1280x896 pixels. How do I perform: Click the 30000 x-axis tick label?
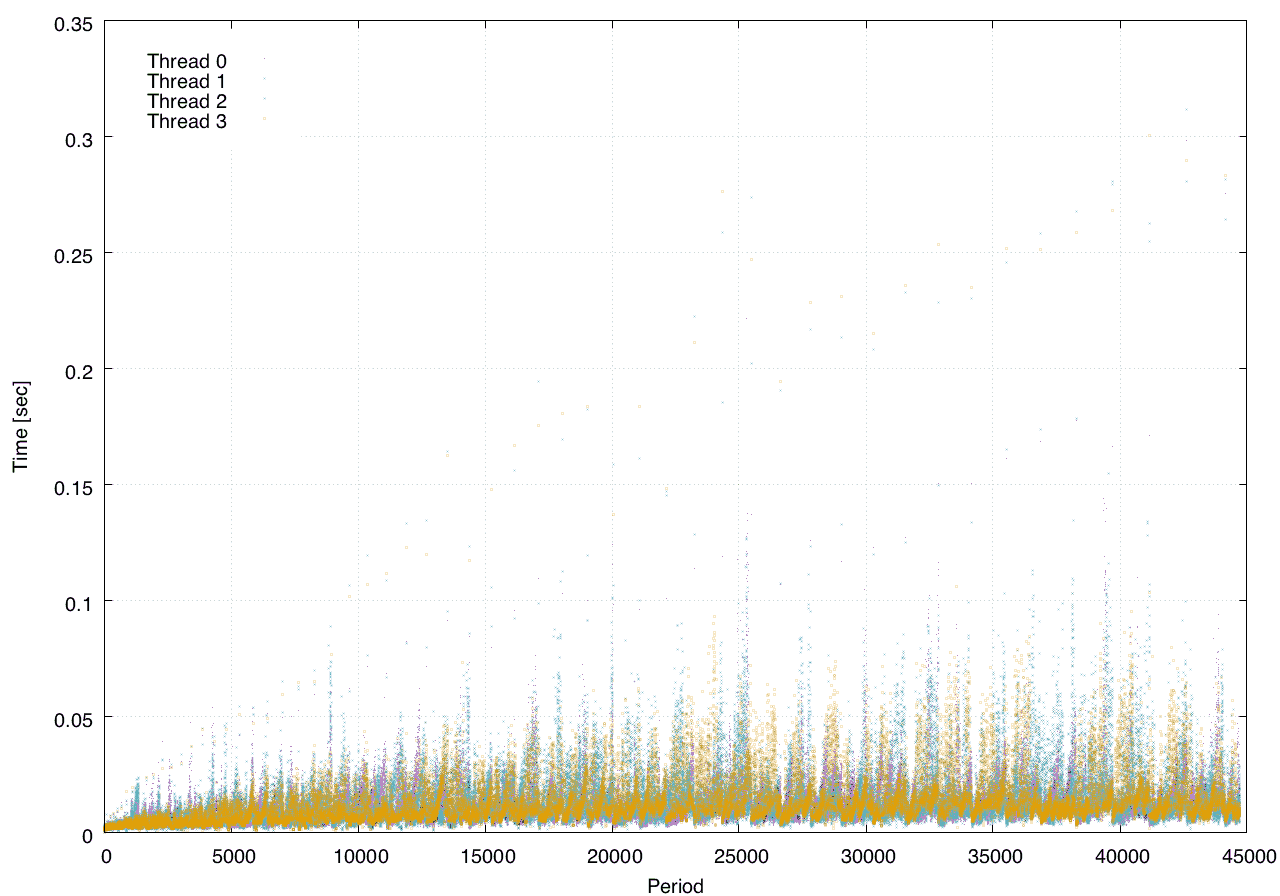tap(865, 856)
